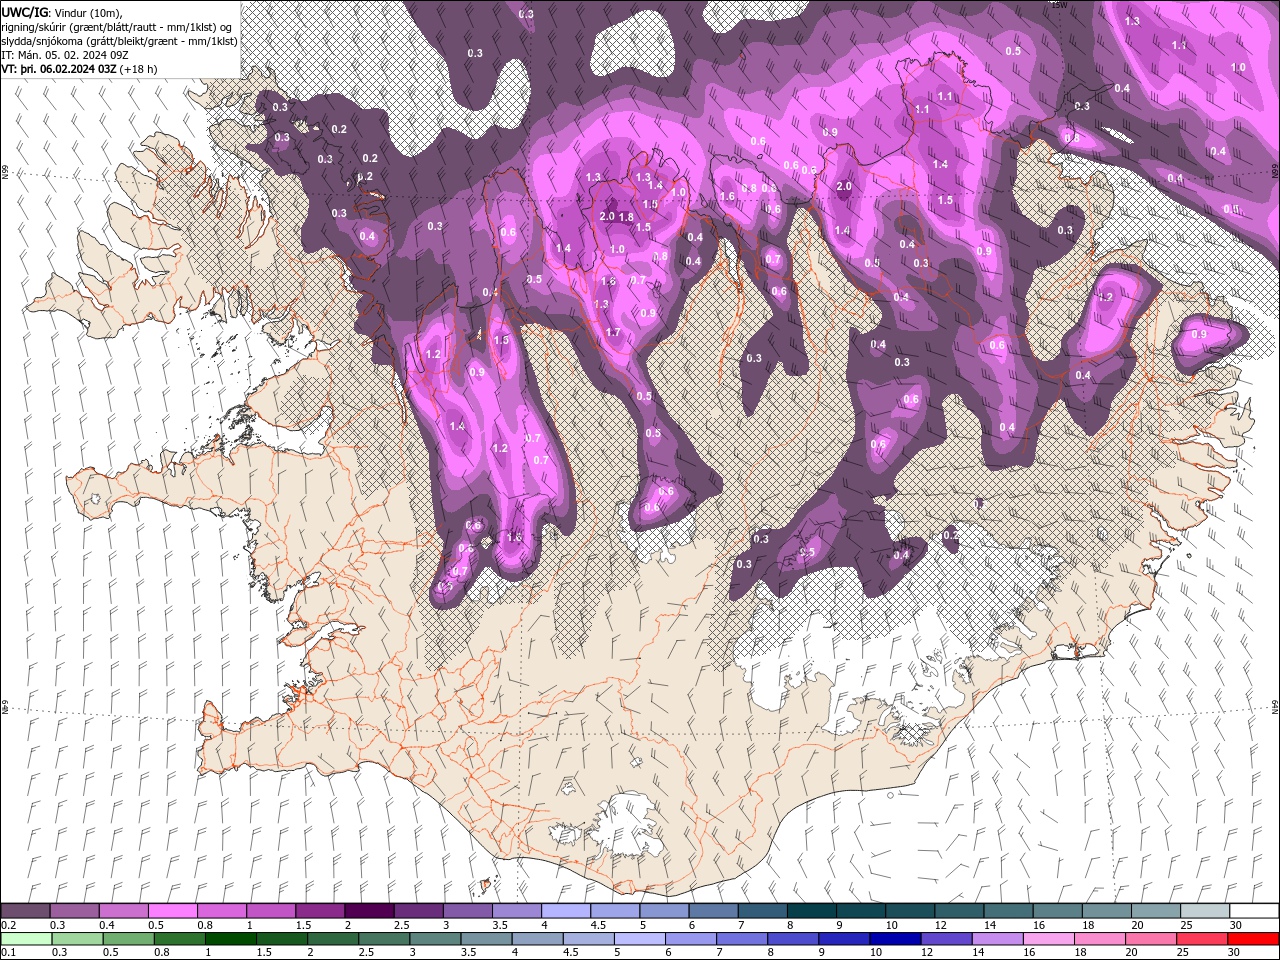Click the bright pink upper swatch between 0.4 and 0.5

point(123,911)
